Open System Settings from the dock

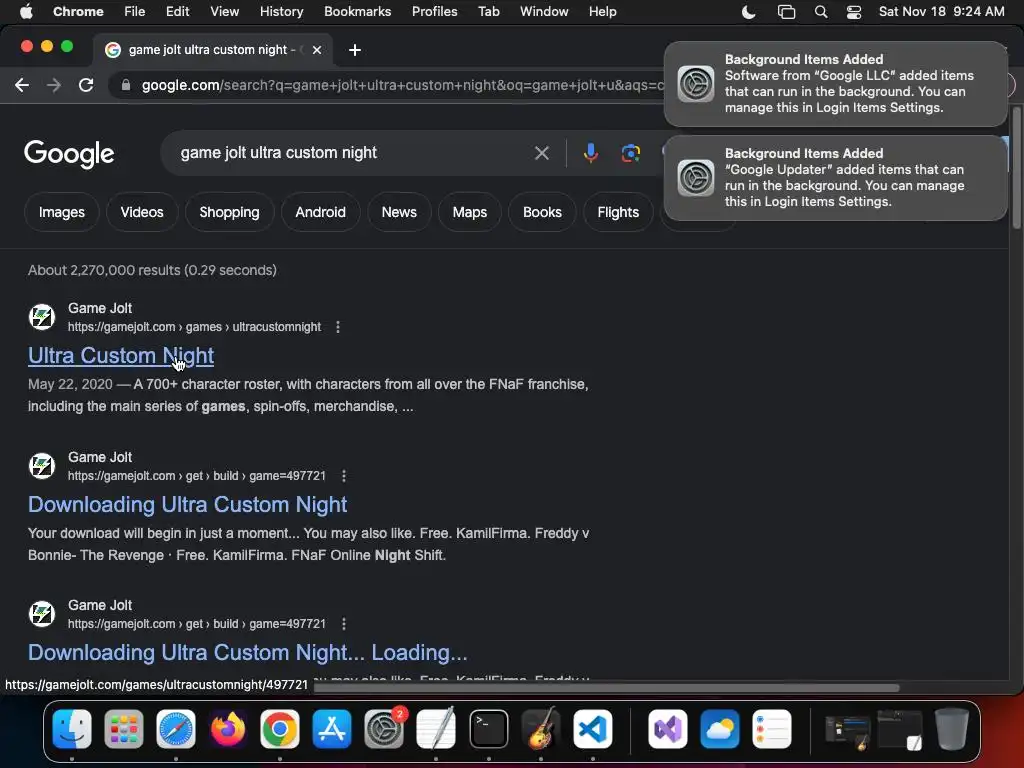click(384, 729)
